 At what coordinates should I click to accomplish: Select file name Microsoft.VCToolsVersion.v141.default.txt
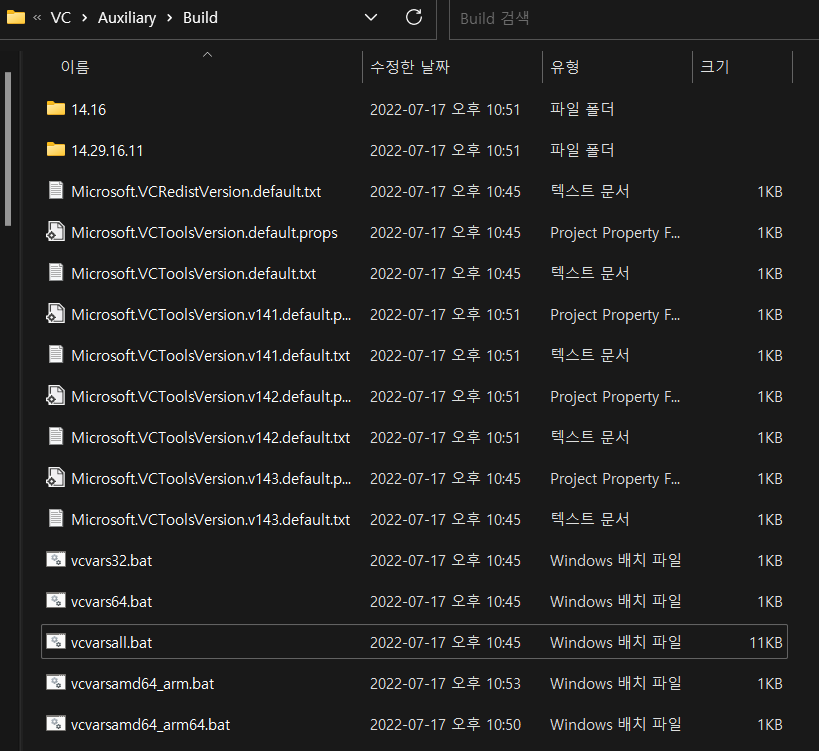tap(210, 356)
